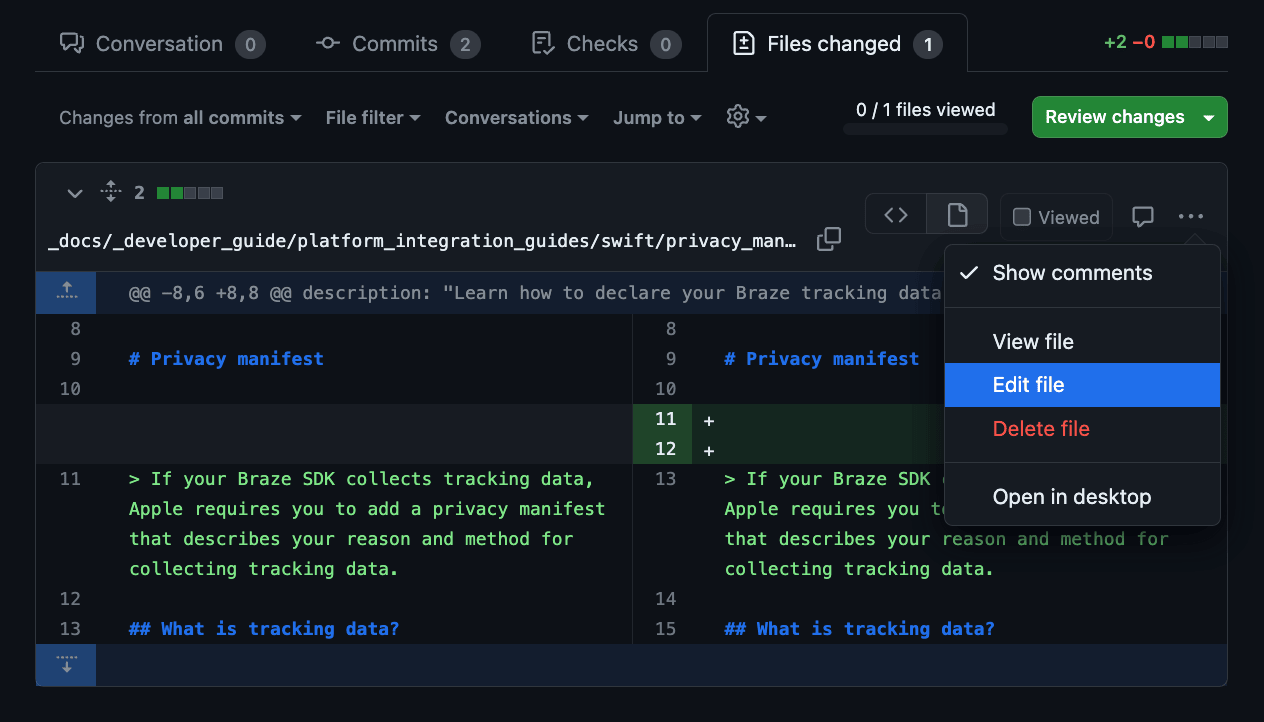The height and width of the screenshot is (722, 1264).
Task: Switch to rich diff document icon
Action: [957, 215]
